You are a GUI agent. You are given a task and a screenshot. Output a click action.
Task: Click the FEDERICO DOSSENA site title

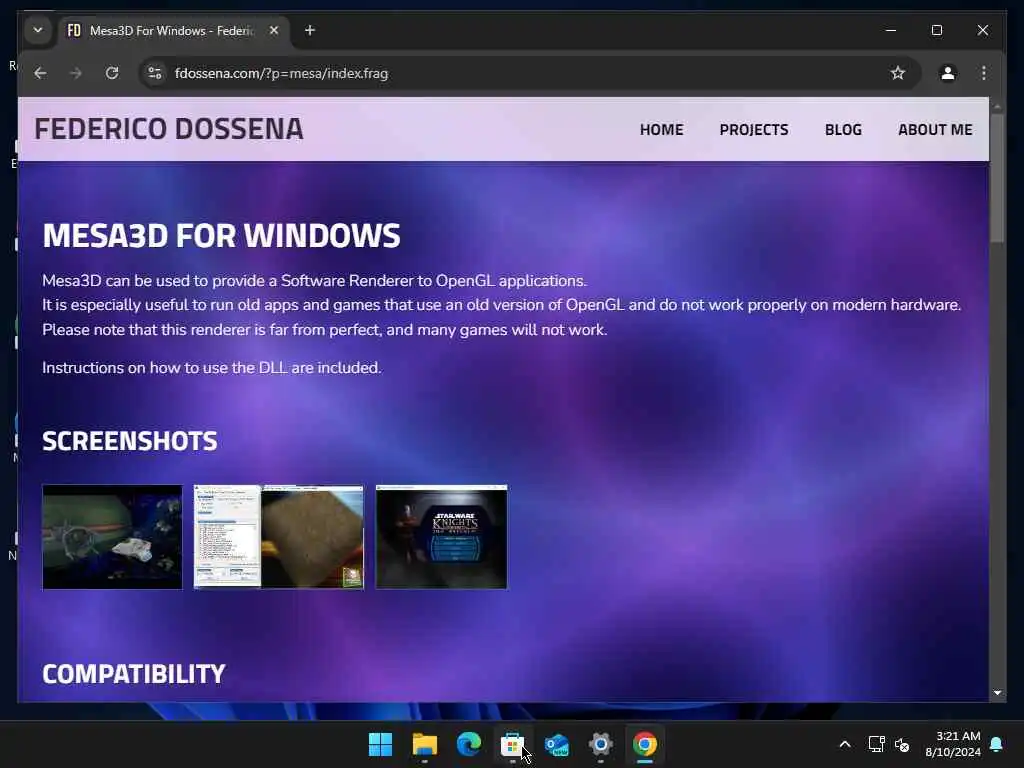point(169,129)
